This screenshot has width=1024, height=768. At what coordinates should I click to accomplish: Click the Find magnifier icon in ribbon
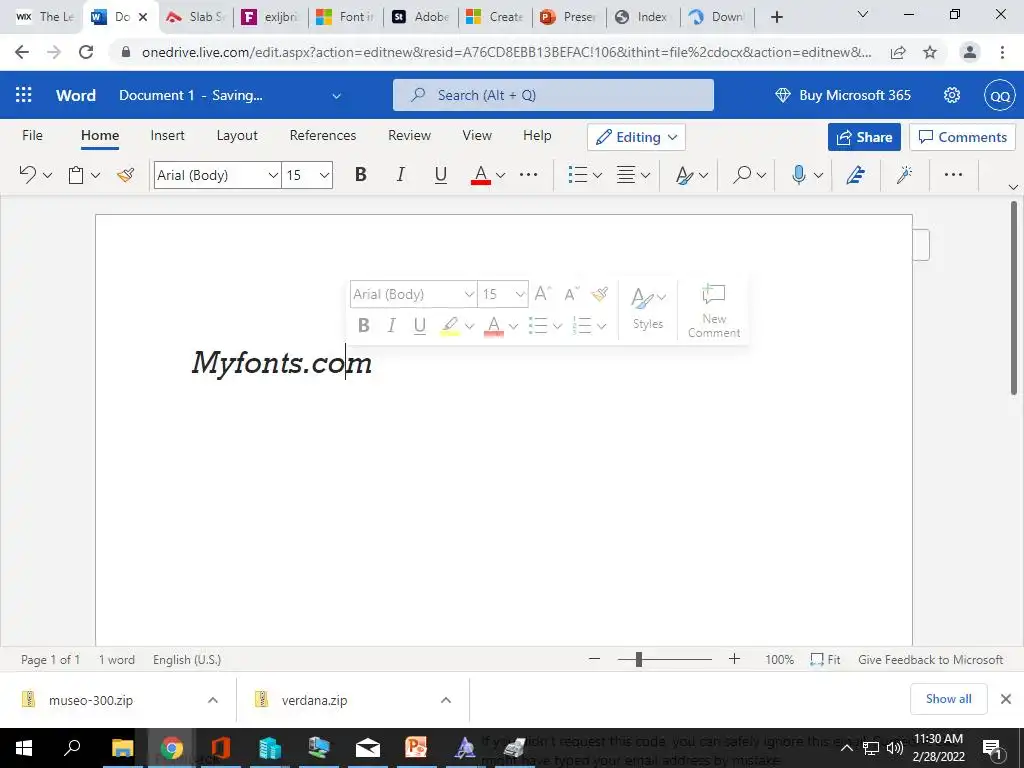[x=742, y=174]
